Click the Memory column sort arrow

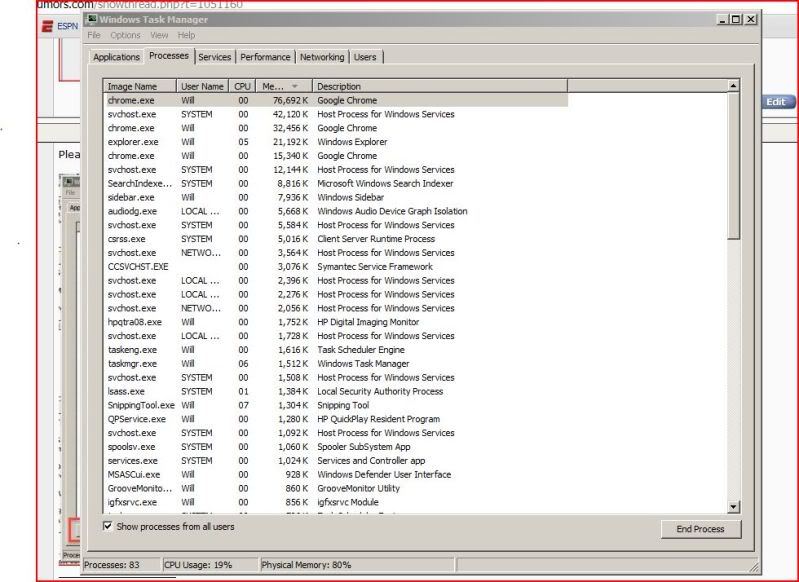pyautogui.click(x=295, y=86)
